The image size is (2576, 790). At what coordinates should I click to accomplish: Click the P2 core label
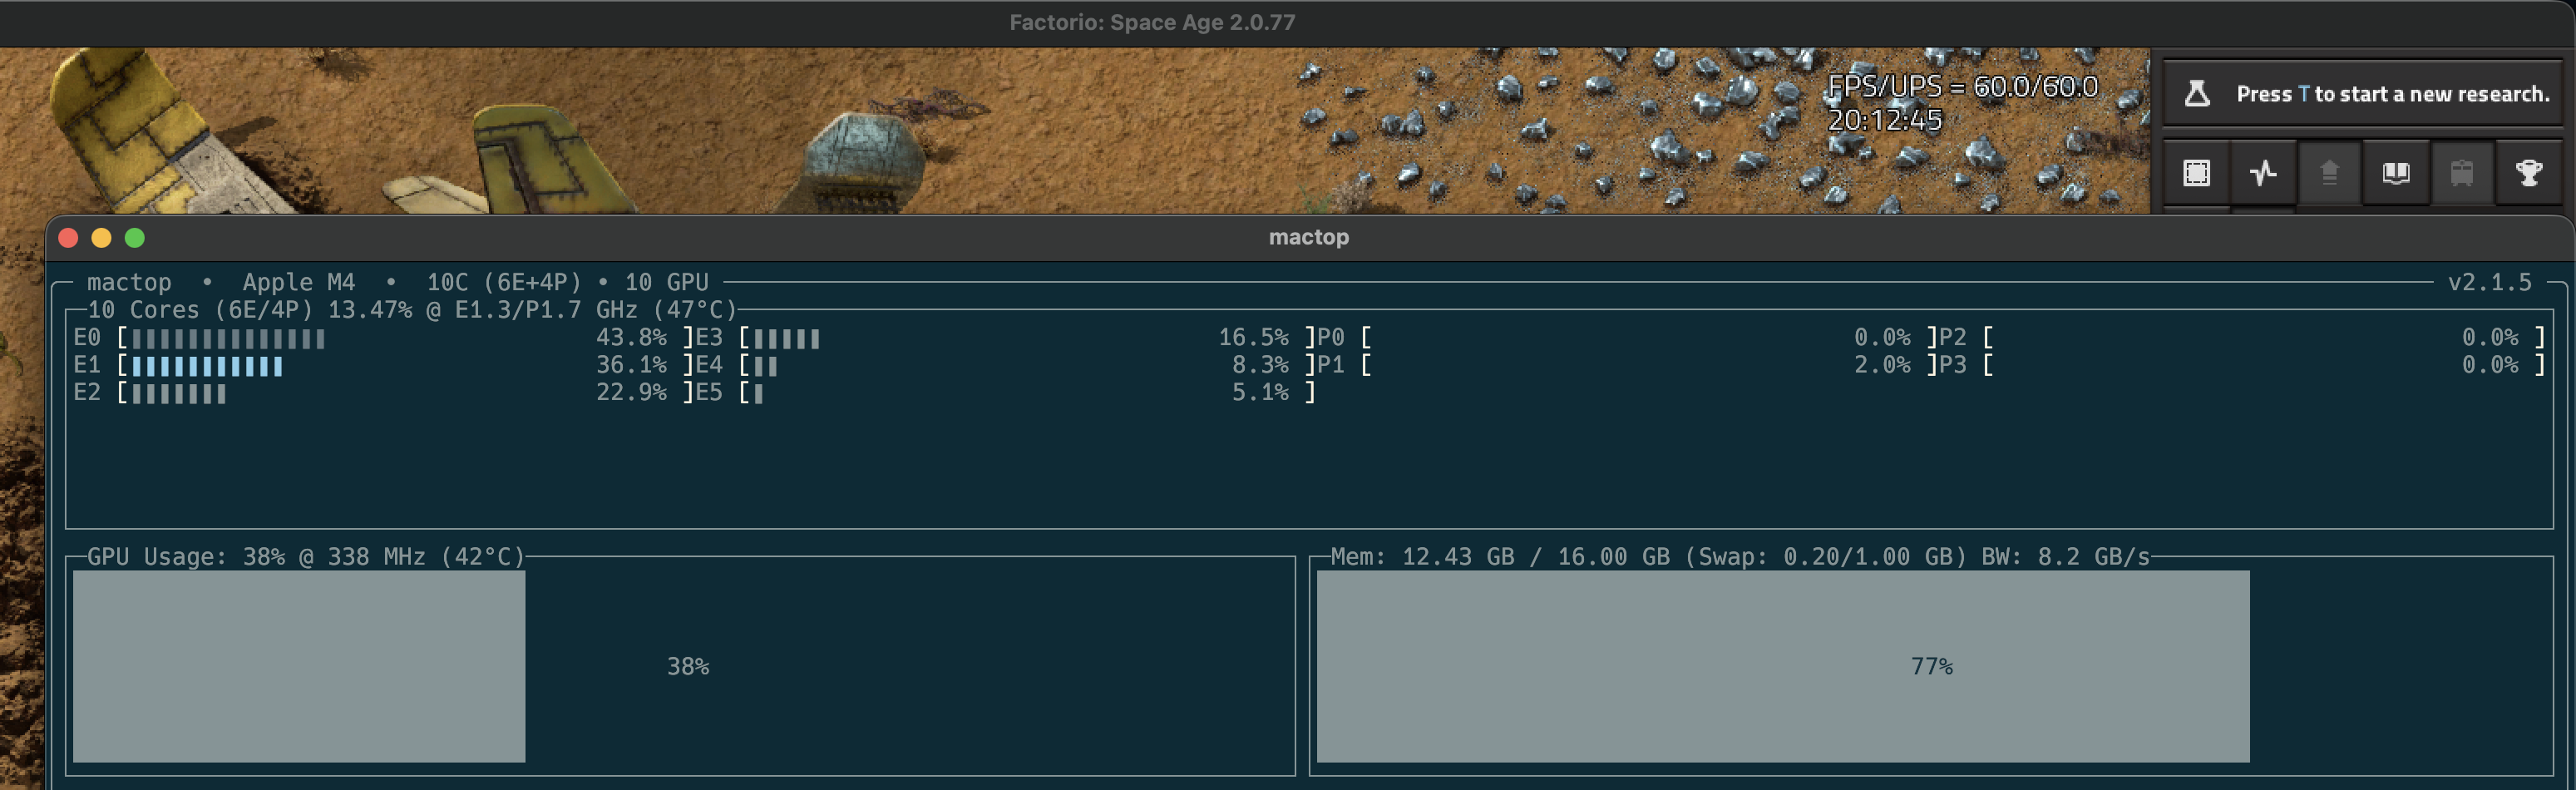tap(1953, 338)
